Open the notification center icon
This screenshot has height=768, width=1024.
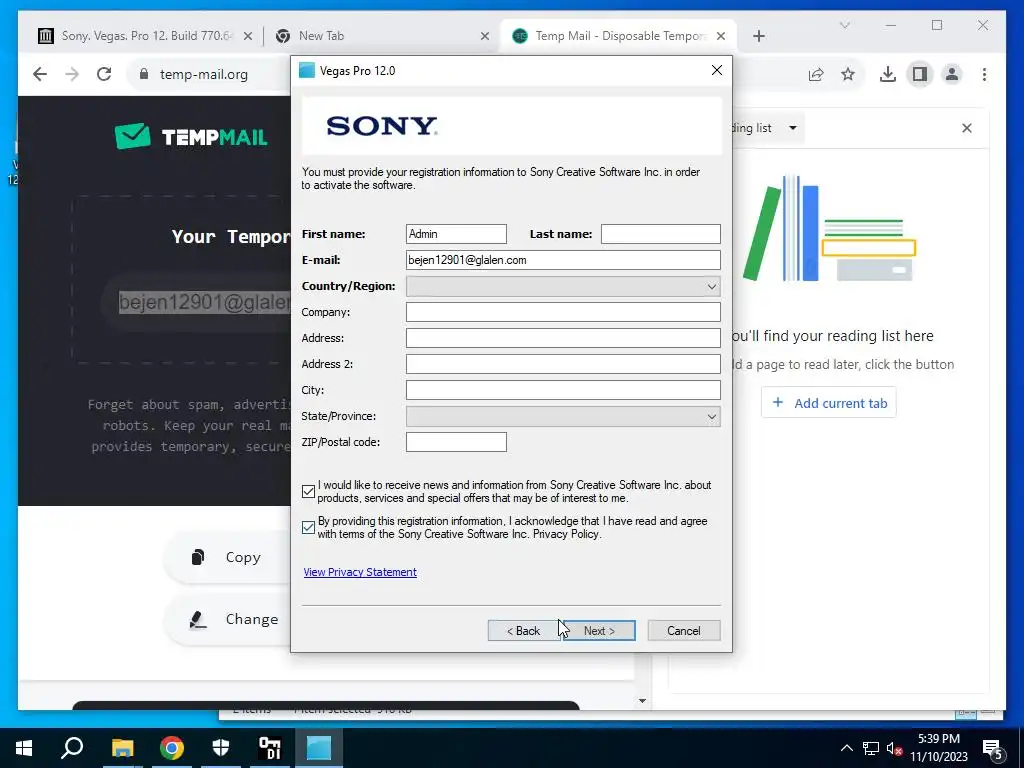(993, 748)
